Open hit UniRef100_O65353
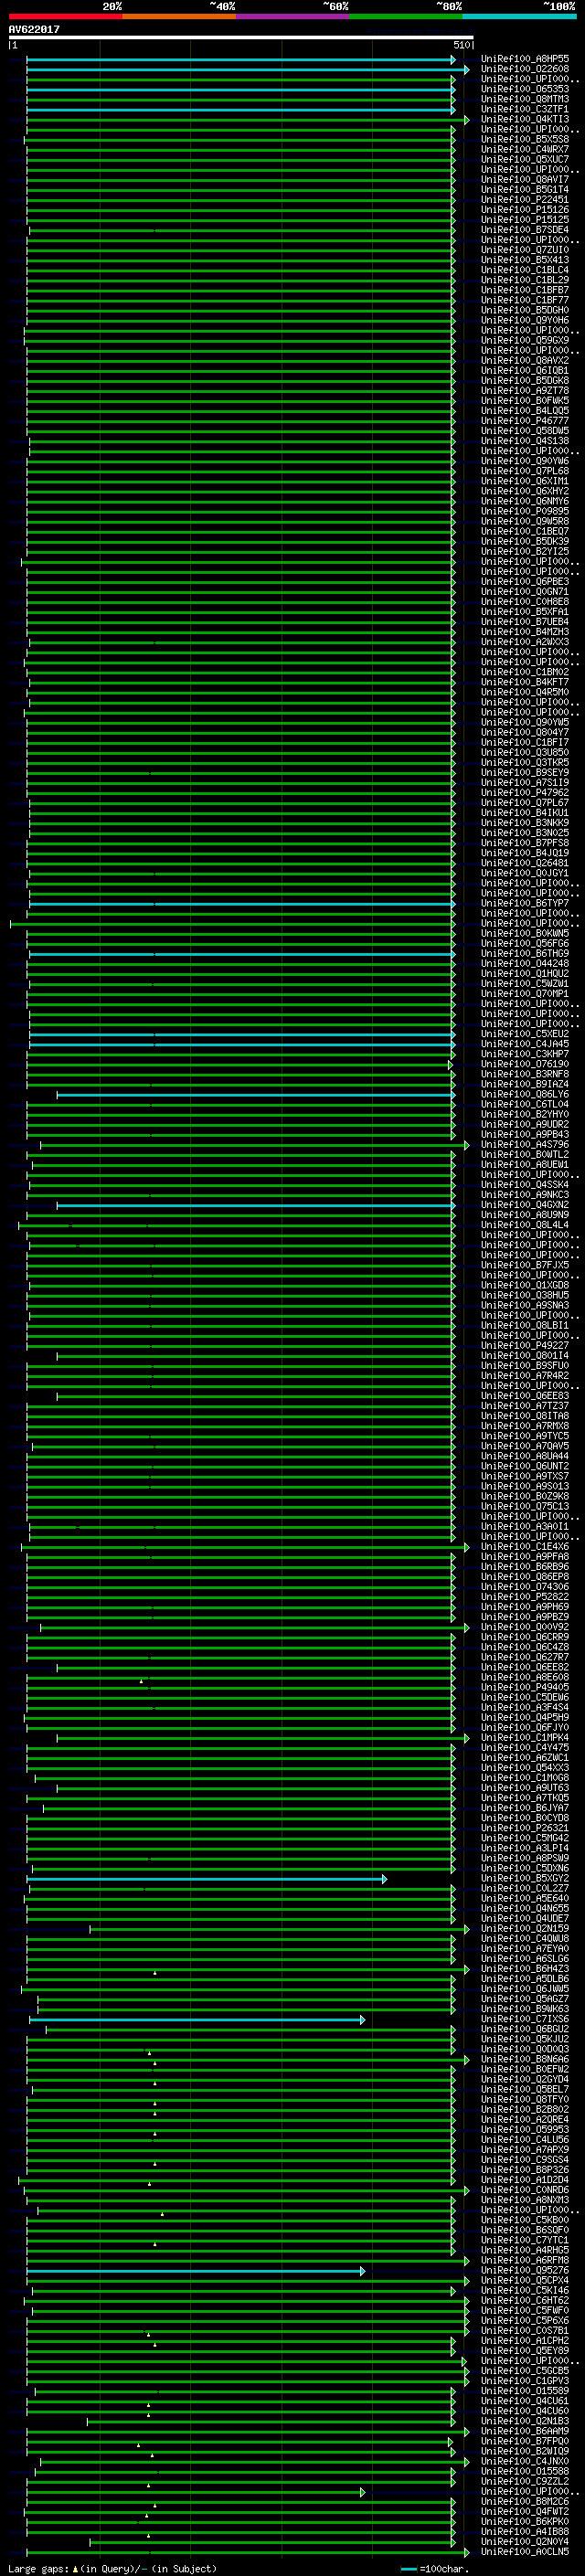The width and height of the screenshot is (585, 2576). point(525,89)
